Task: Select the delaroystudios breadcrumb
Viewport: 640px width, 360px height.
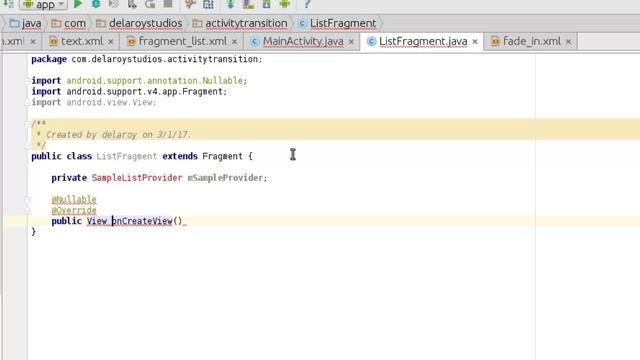Action: 139,24
